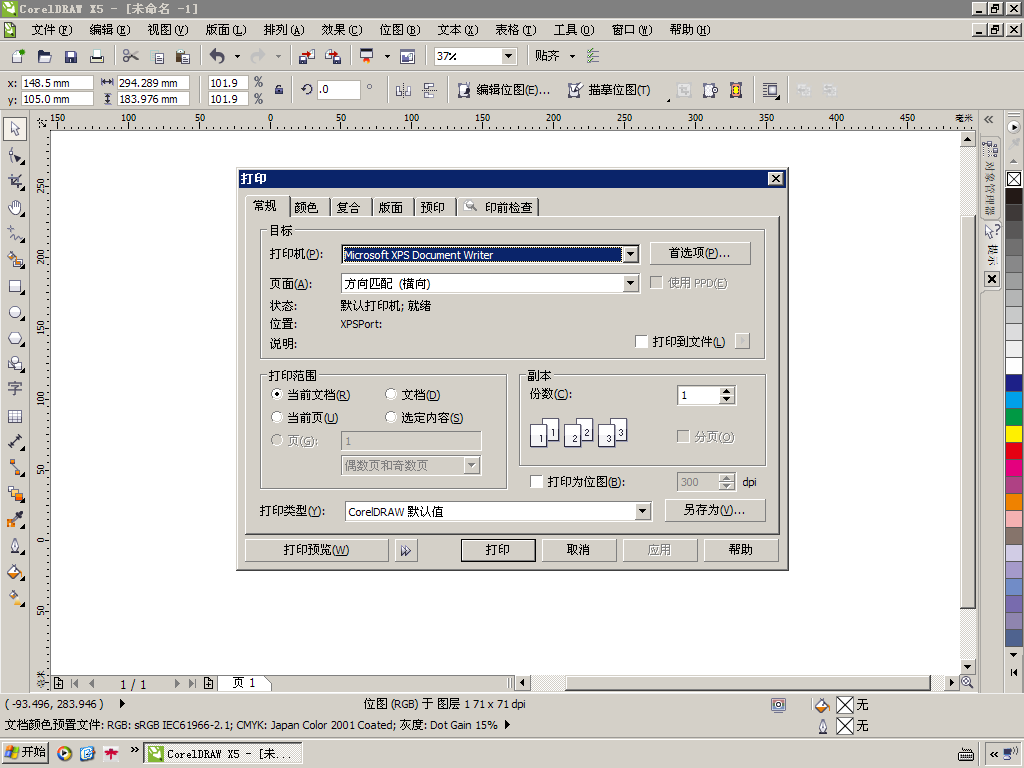Click the Import icon

pos(306,56)
